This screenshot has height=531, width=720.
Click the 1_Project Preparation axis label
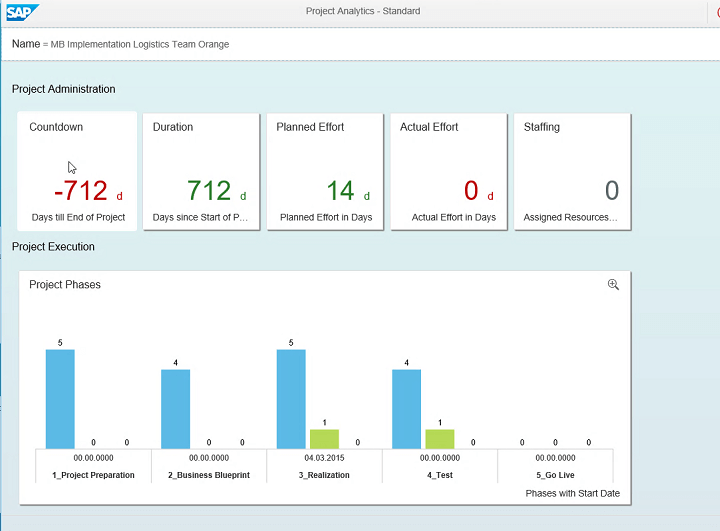click(93, 475)
